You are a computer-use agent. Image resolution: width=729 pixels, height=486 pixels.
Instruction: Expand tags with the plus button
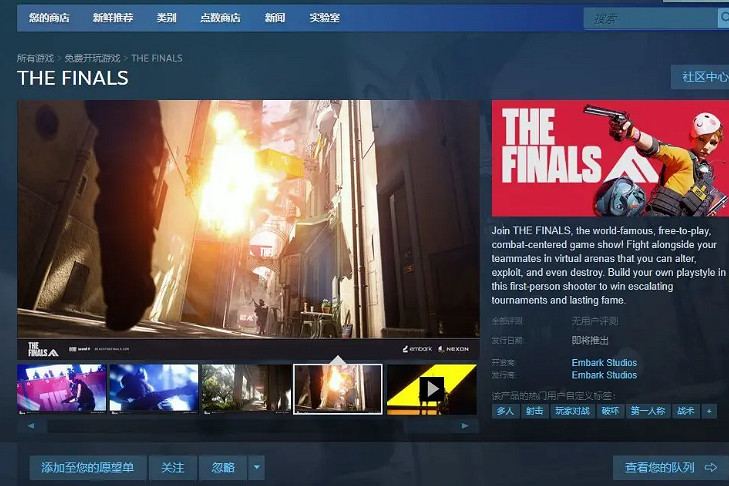pyautogui.click(x=709, y=411)
